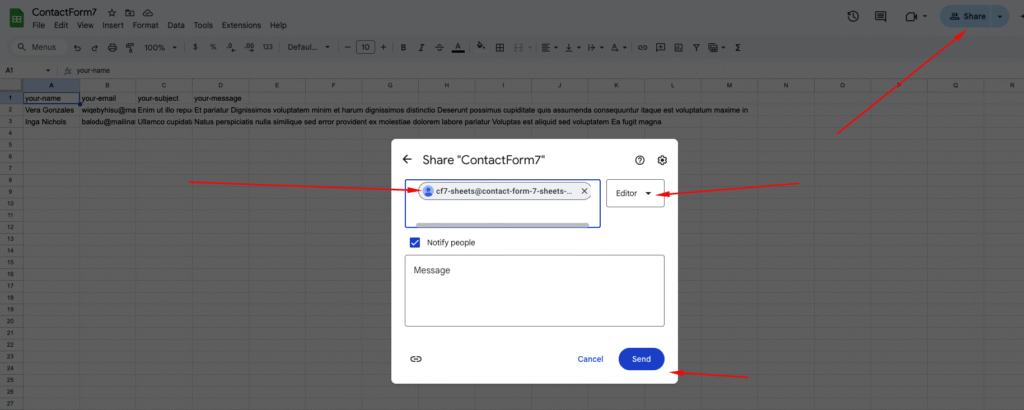Open the fill color bucket
The height and width of the screenshot is (410, 1024).
(481, 47)
